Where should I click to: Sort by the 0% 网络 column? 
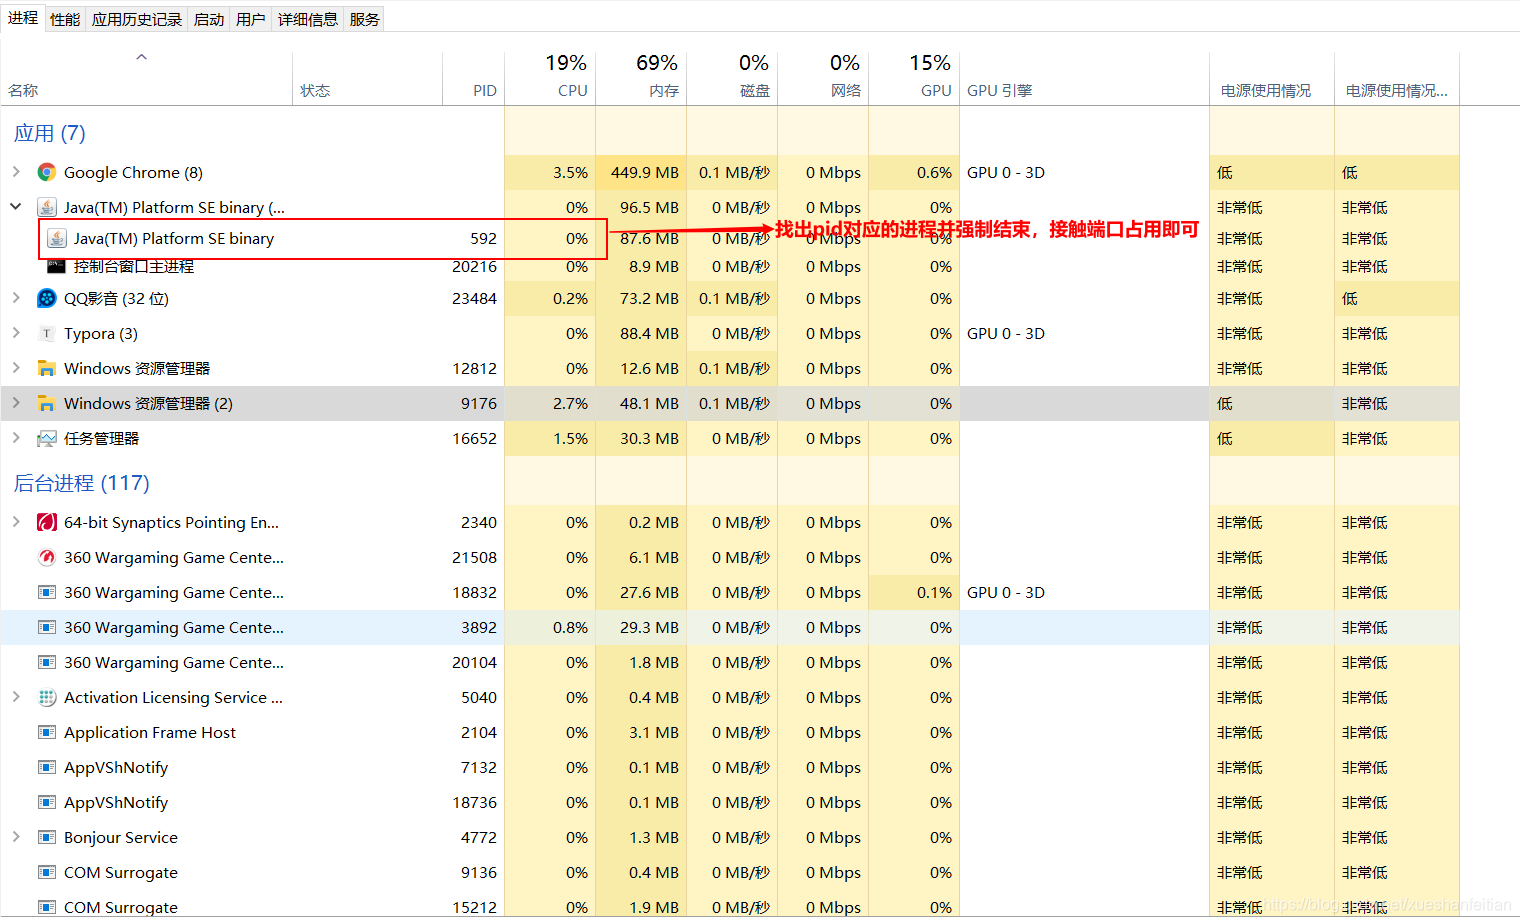[823, 78]
